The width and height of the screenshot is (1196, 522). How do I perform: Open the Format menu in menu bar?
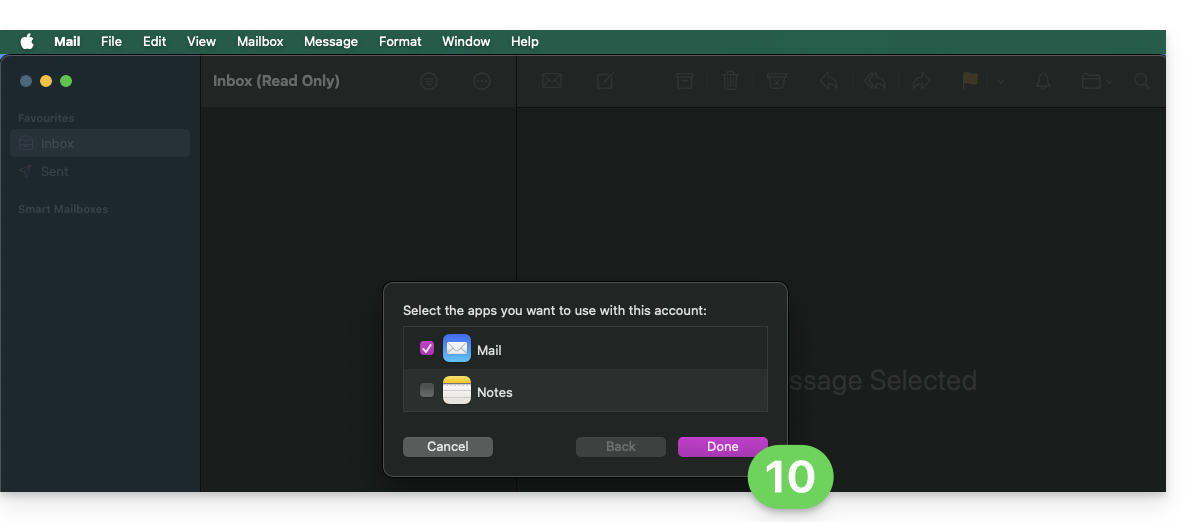[400, 41]
